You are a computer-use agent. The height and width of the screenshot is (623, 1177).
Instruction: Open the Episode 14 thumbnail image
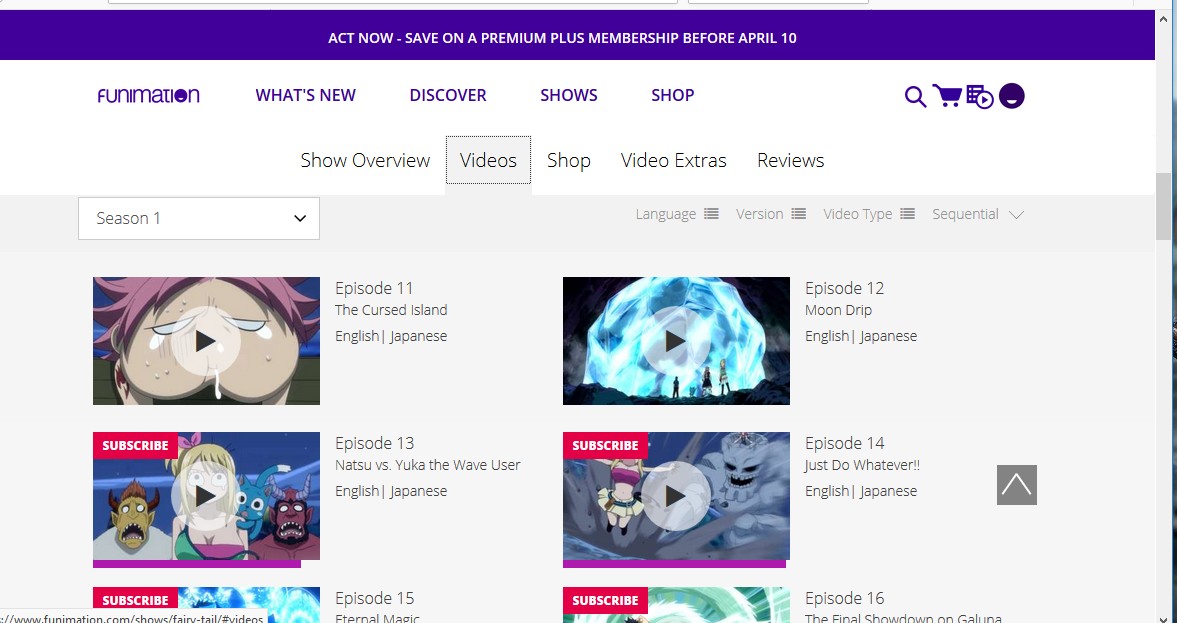[x=676, y=495]
